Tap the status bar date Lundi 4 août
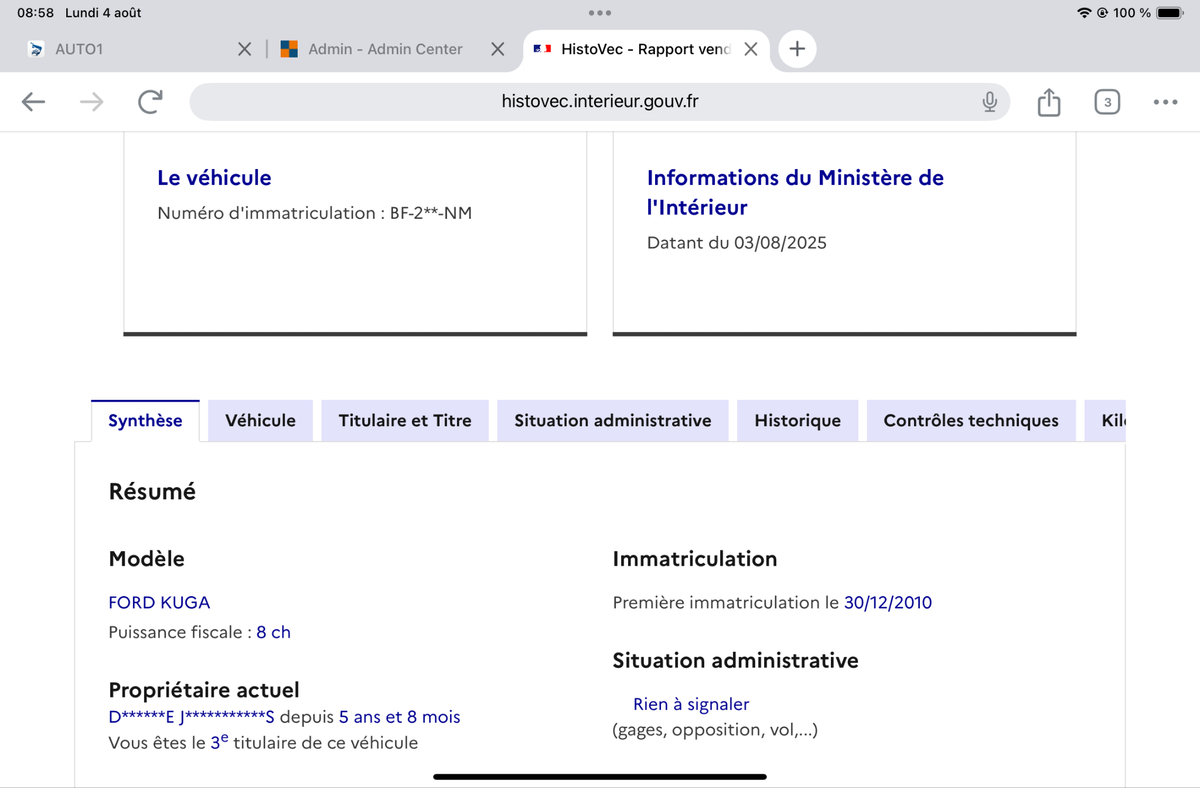Viewport: 1200px width, 788px height. (x=103, y=13)
